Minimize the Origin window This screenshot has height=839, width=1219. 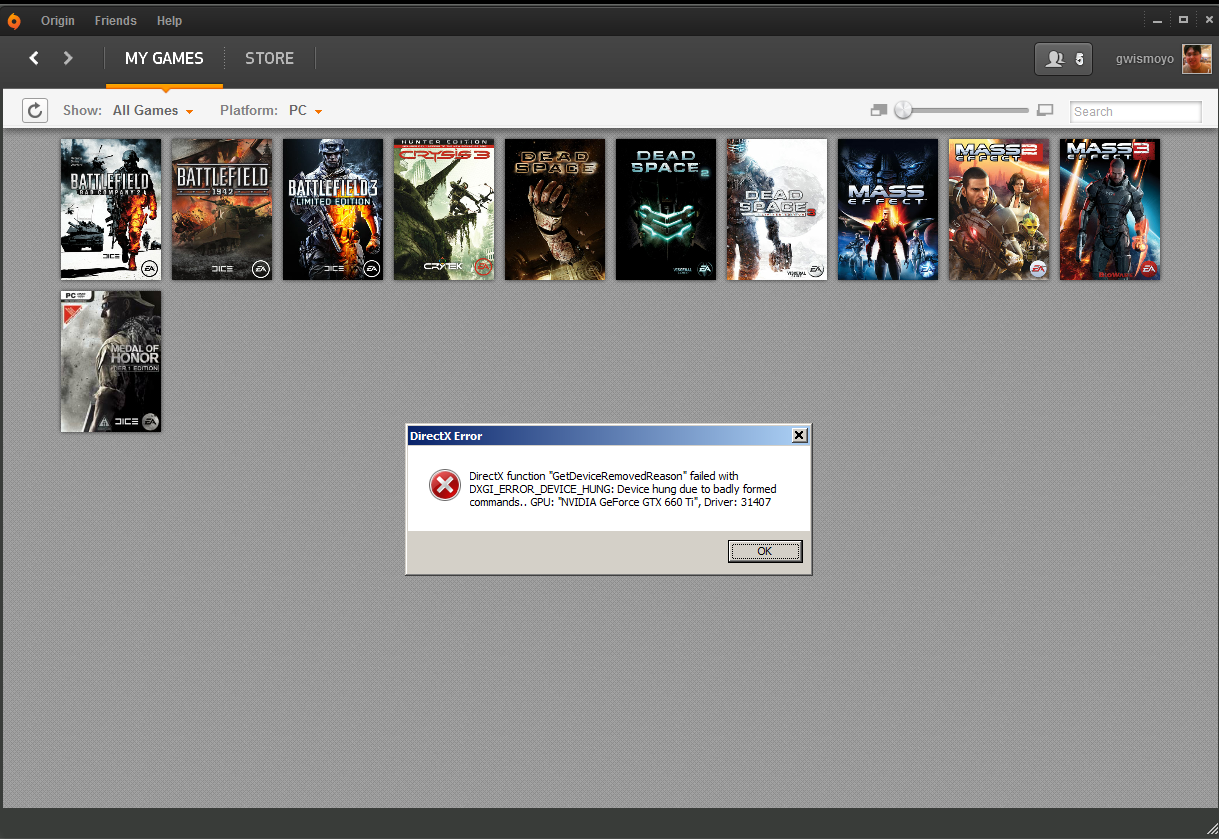[1157, 20]
